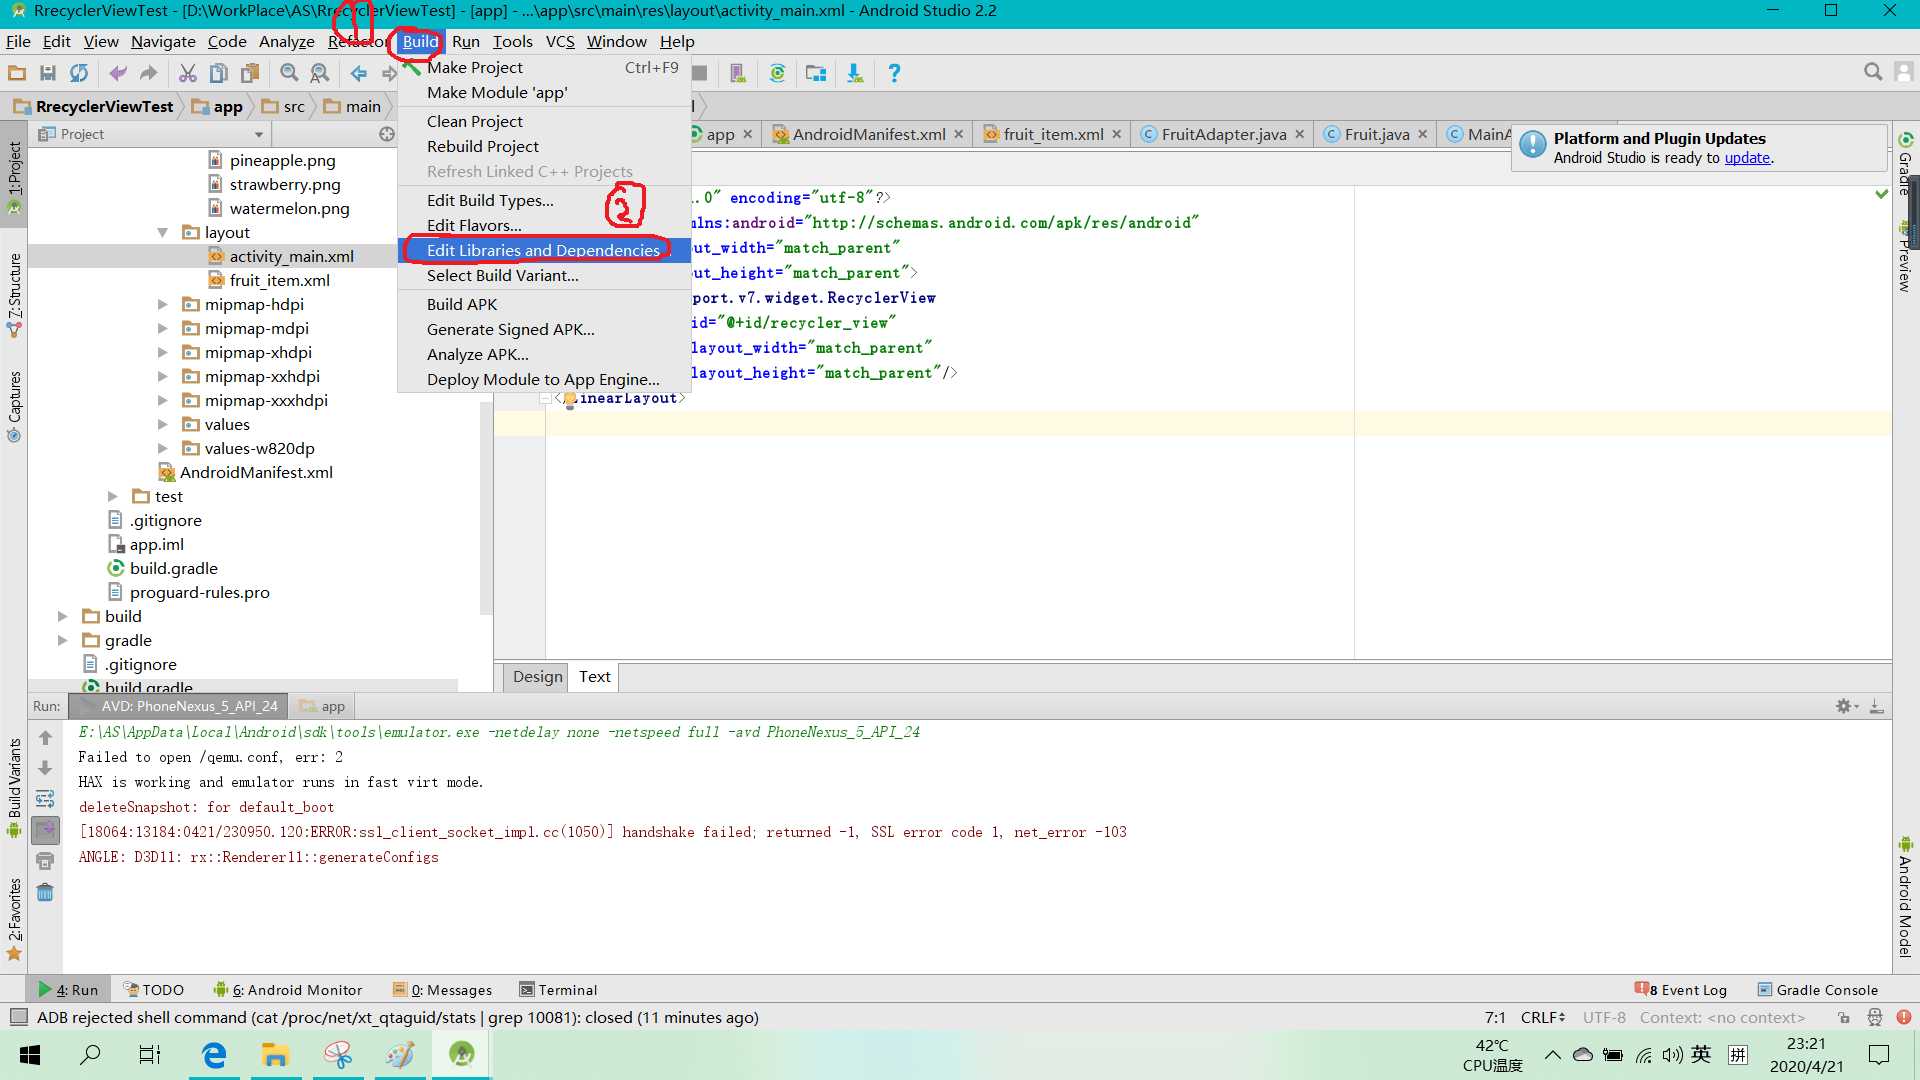Open the Run menu

(465, 41)
